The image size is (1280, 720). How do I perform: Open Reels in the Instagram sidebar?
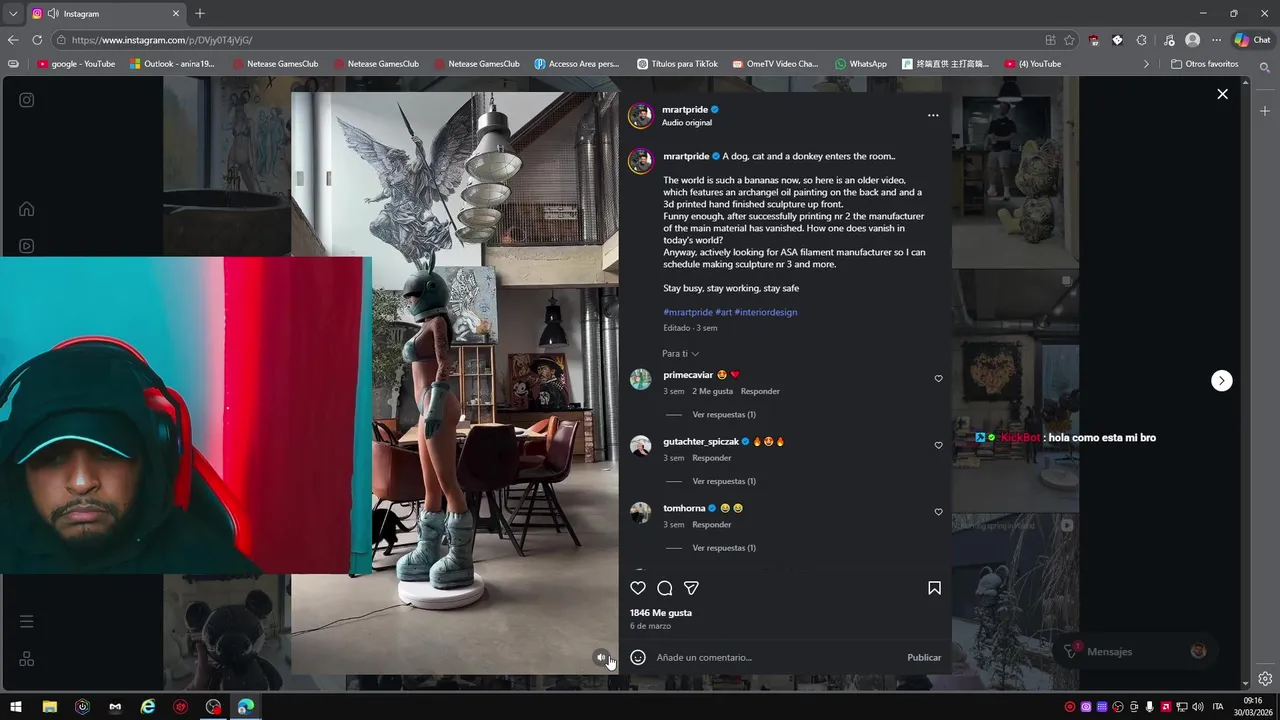[27, 246]
